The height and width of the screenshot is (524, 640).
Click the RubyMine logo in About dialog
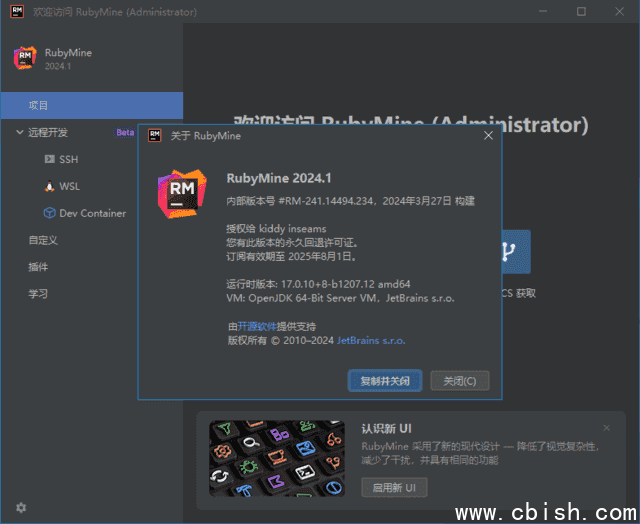(x=182, y=194)
